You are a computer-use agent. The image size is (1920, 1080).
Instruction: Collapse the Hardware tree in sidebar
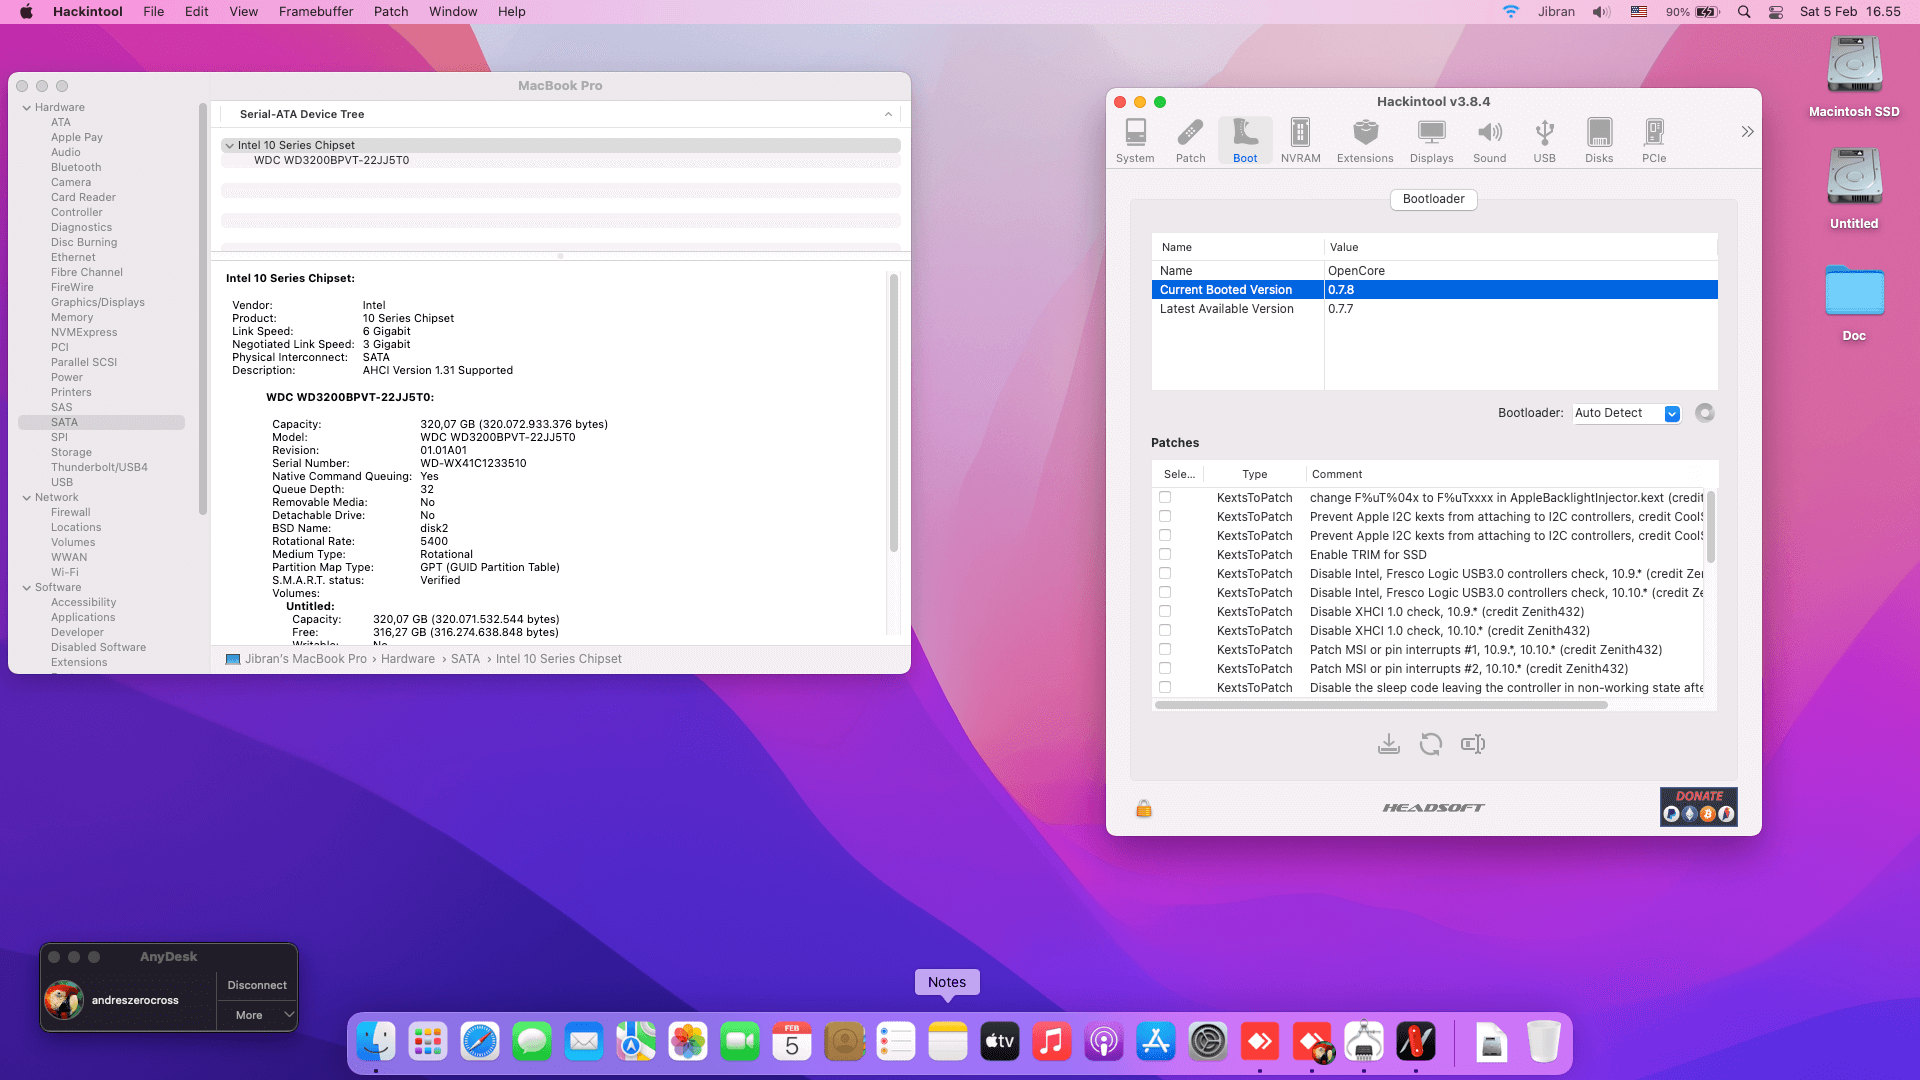[x=27, y=107]
